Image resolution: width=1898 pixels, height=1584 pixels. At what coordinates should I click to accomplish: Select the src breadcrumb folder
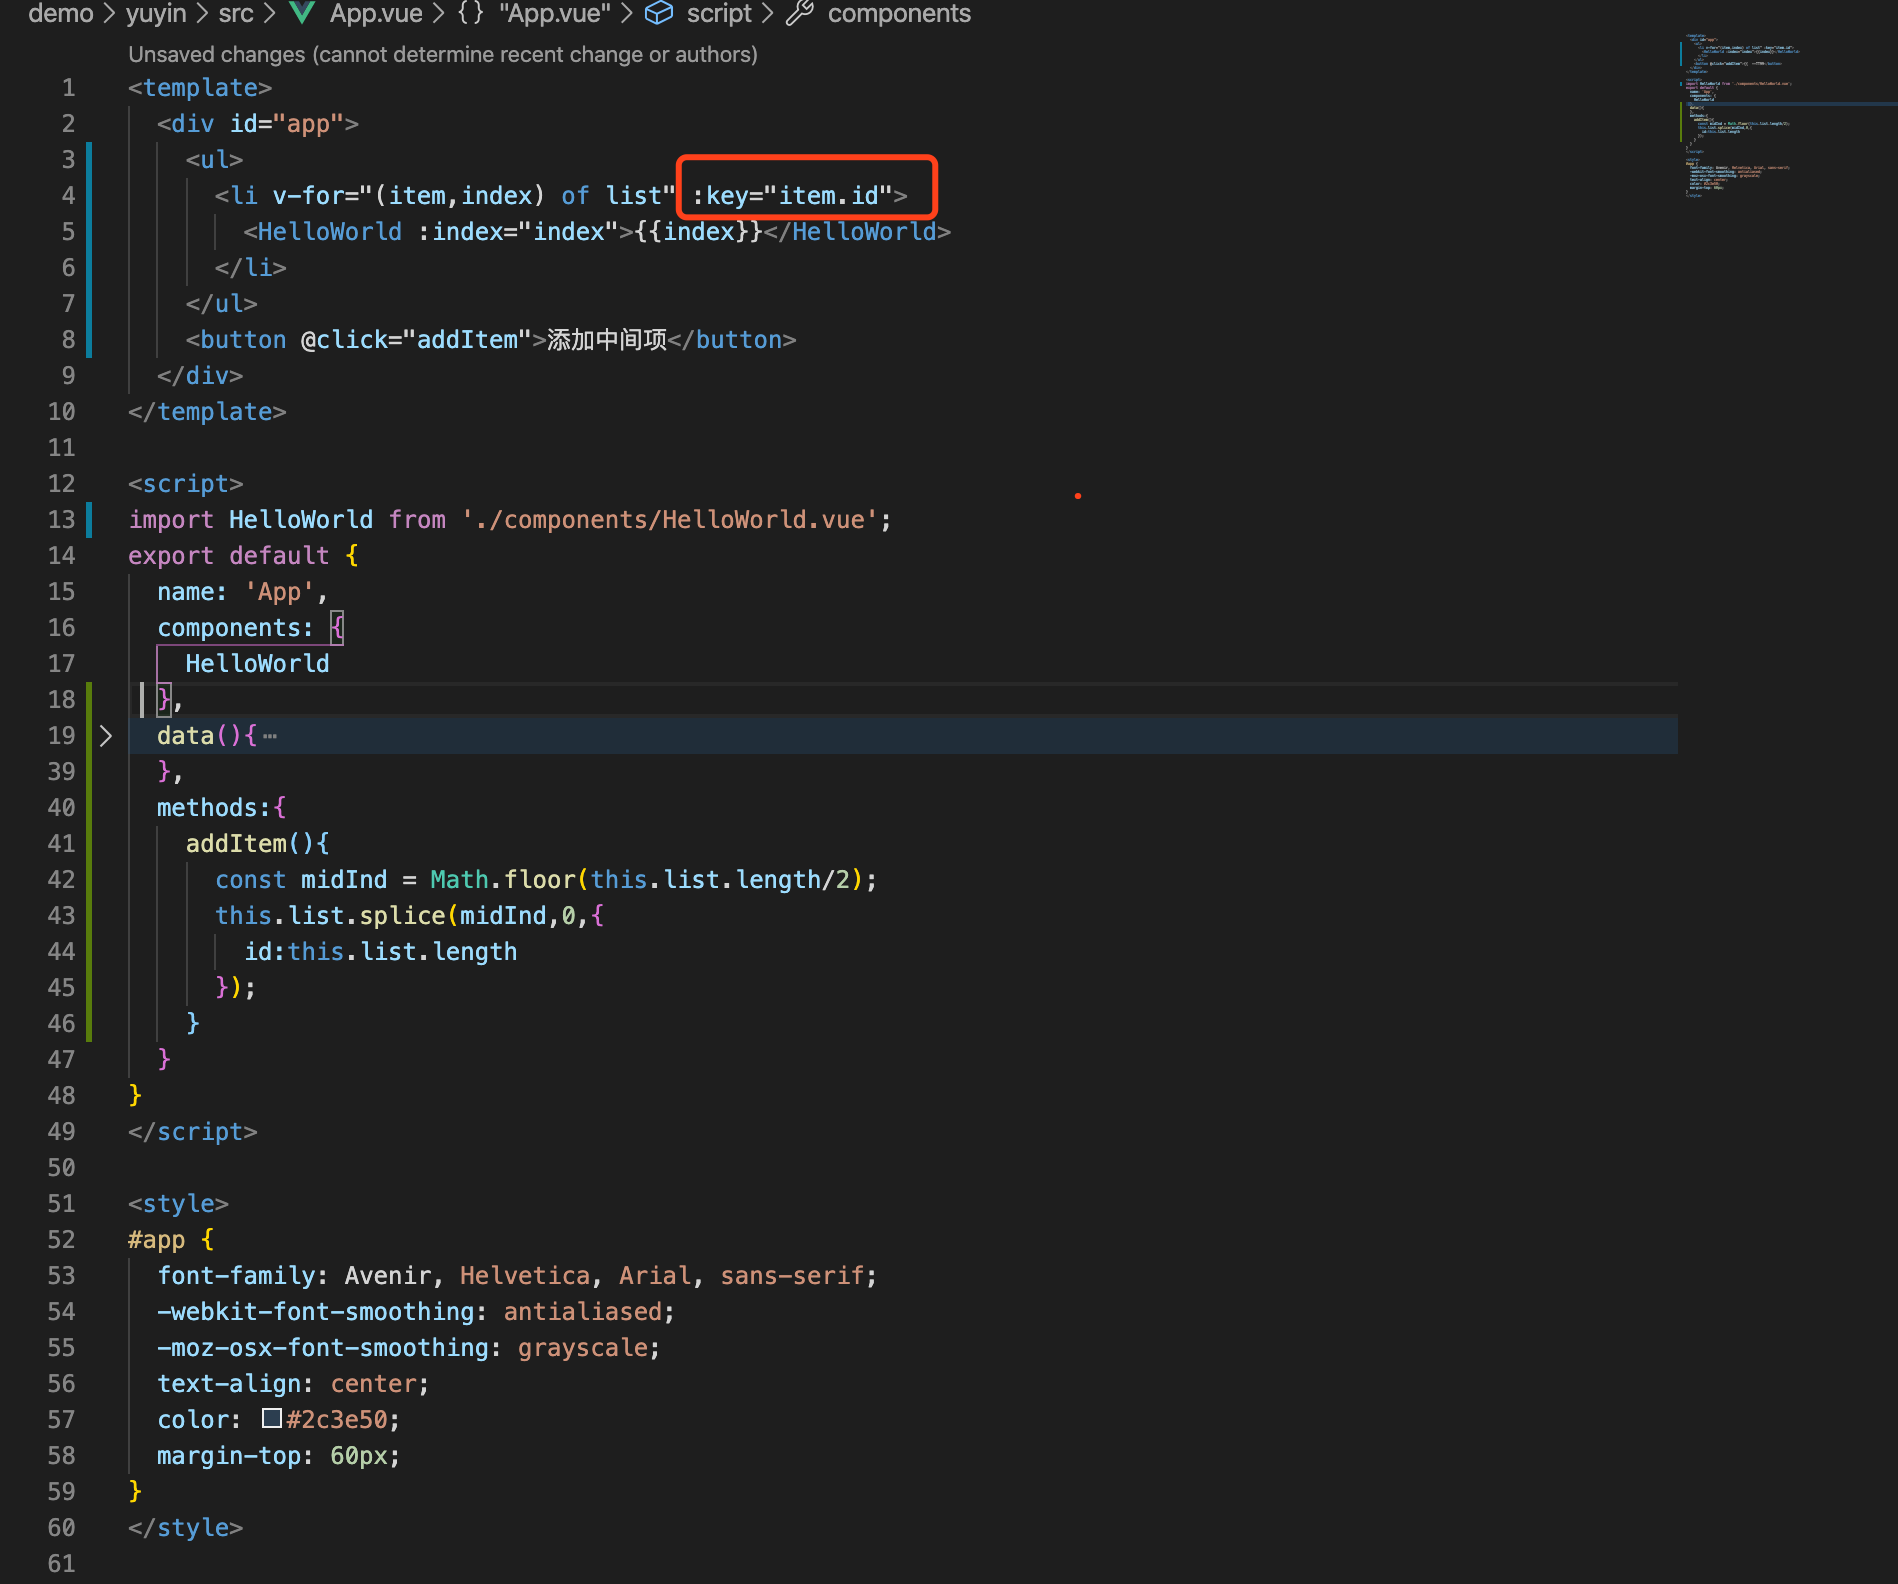(x=236, y=13)
